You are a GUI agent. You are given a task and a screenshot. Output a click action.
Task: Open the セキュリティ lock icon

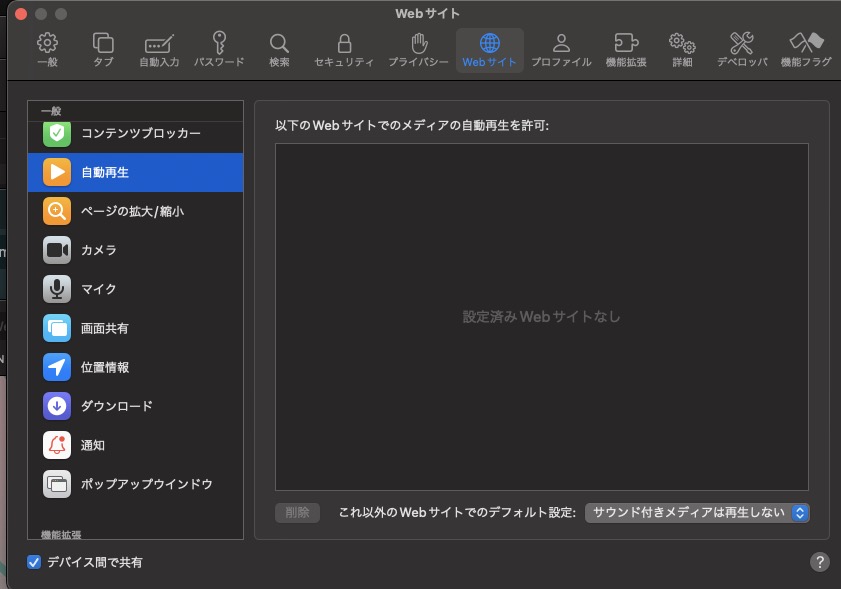[x=344, y=43]
